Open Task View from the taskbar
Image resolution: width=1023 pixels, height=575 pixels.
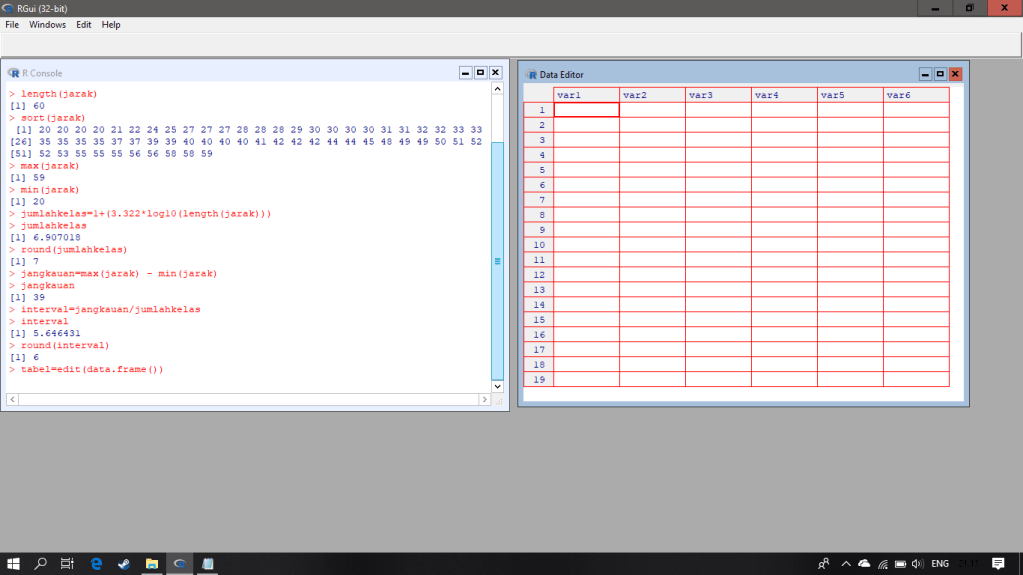point(68,564)
